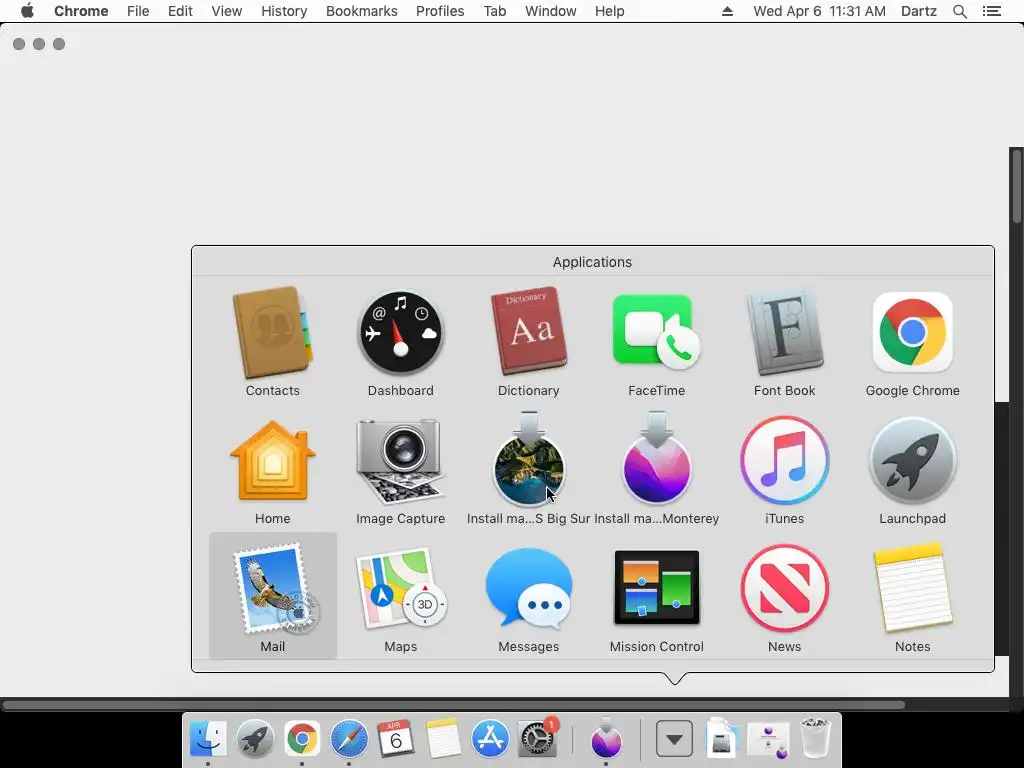1024x768 pixels.
Task: Open the View menu
Action: (x=227, y=11)
